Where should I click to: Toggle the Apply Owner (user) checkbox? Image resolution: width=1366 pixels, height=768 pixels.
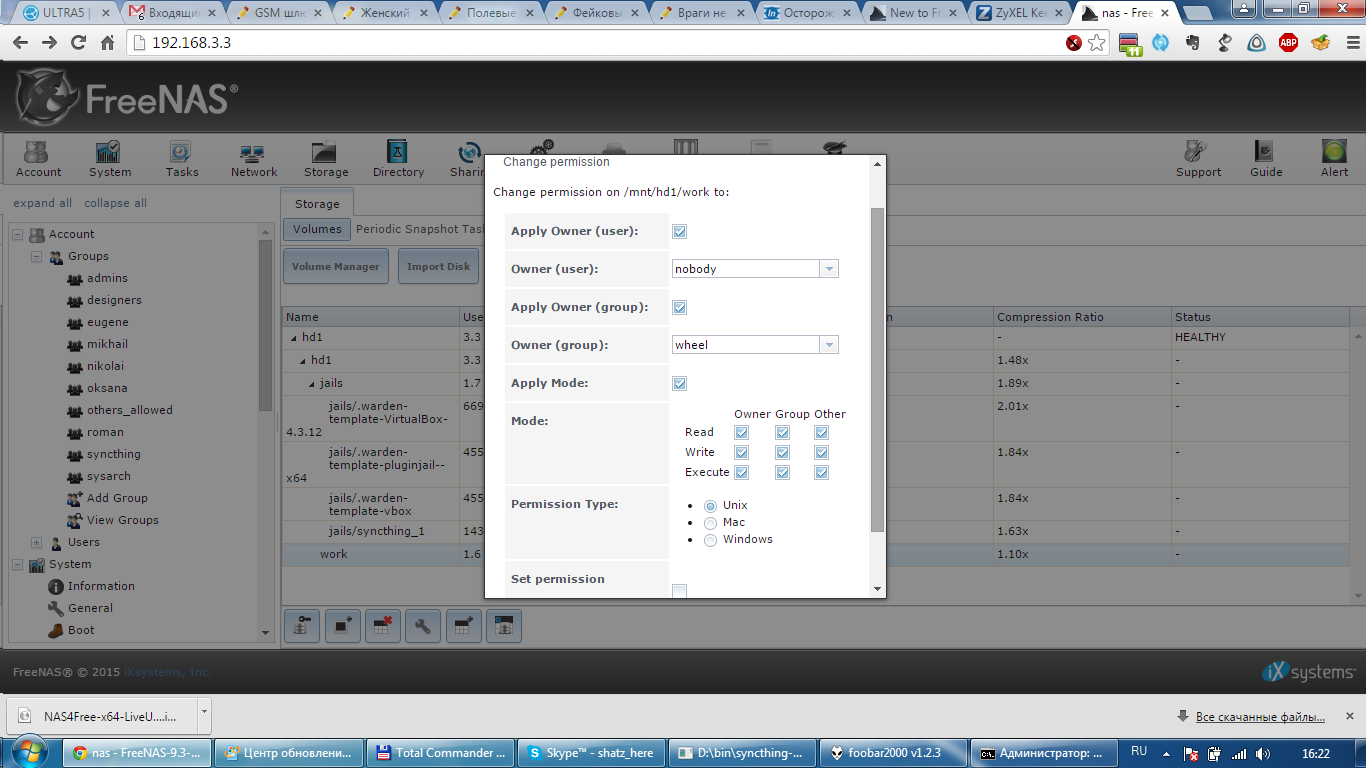point(680,231)
